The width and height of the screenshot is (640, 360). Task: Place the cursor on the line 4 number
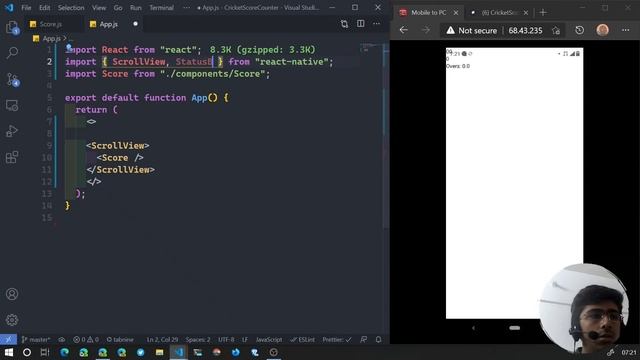tap(49, 86)
